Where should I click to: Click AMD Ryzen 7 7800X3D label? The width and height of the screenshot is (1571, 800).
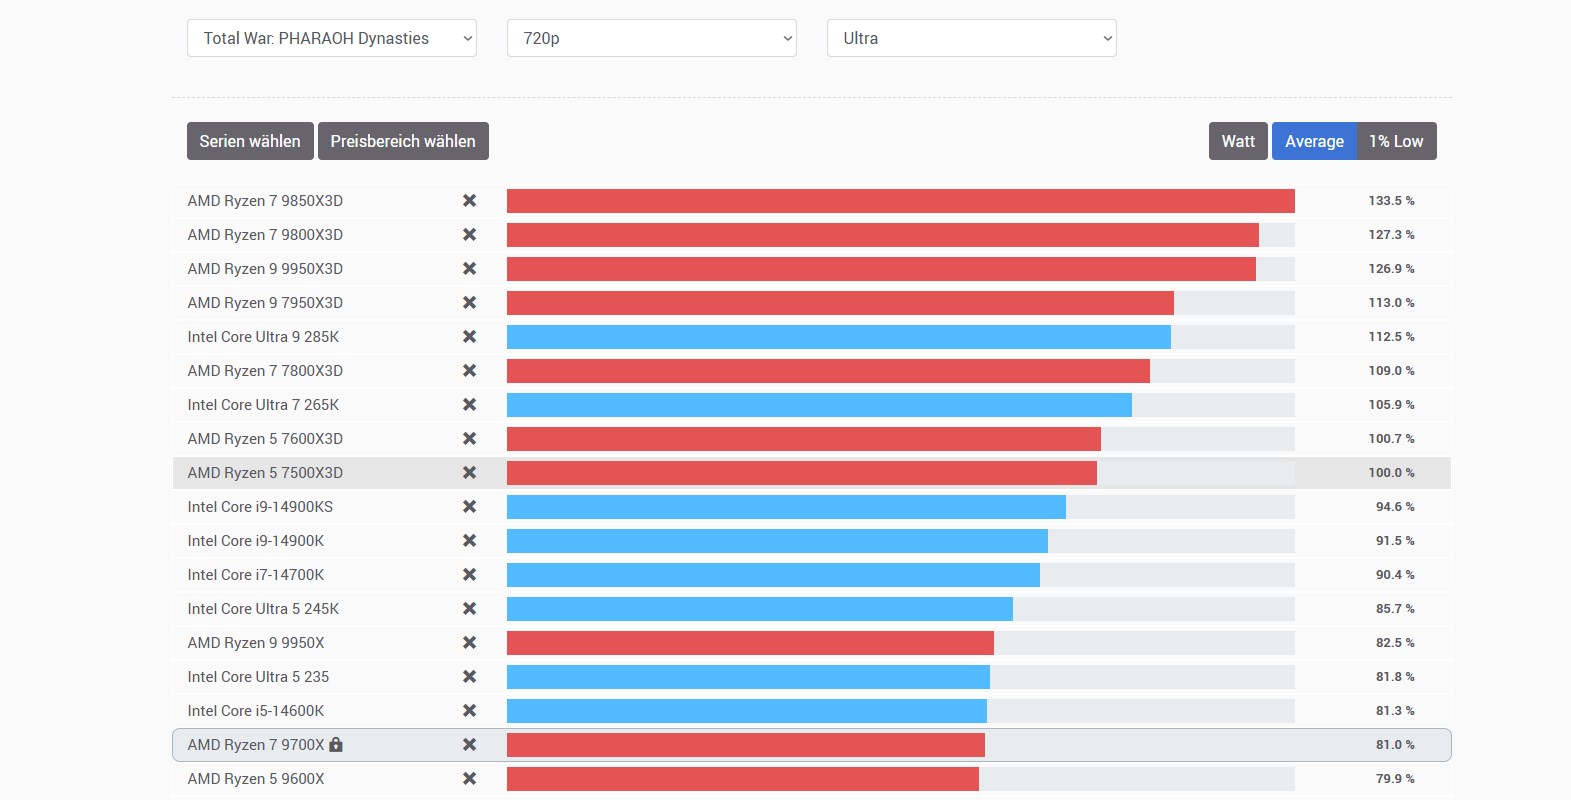[x=265, y=371]
